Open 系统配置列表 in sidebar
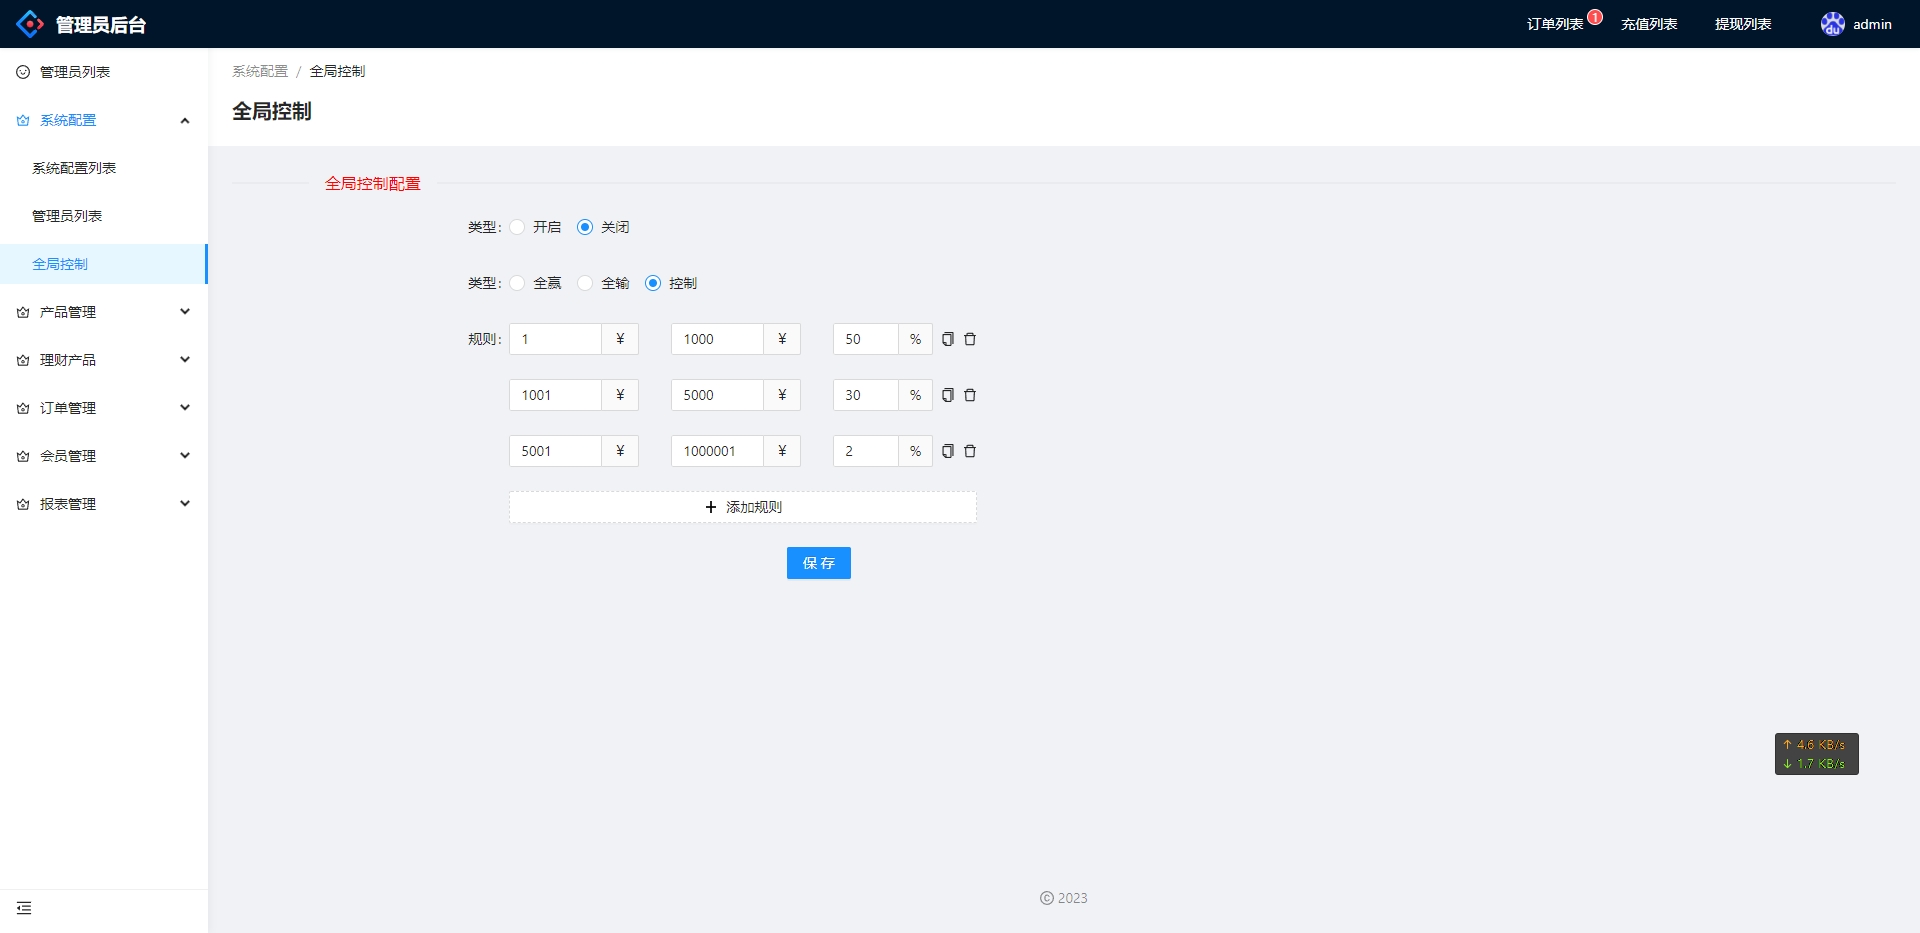Image resolution: width=1920 pixels, height=933 pixels. pyautogui.click(x=74, y=168)
